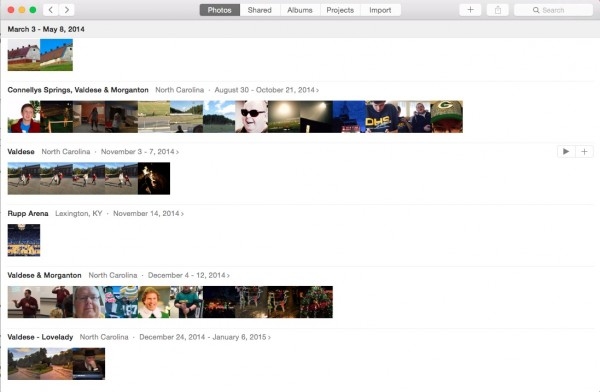
Task: Switch to the Import tab
Action: tap(380, 10)
